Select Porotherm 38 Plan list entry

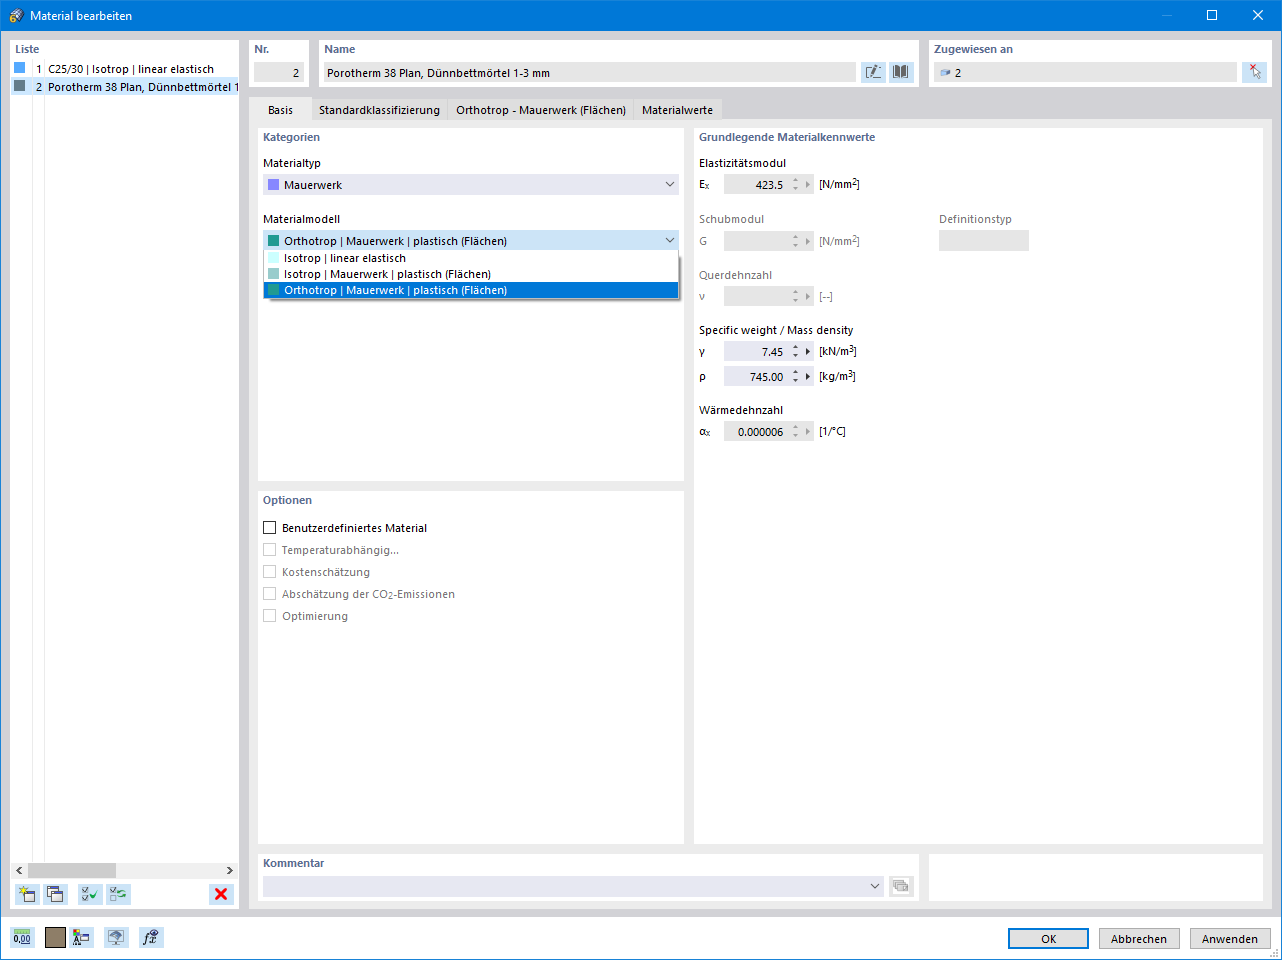142,87
